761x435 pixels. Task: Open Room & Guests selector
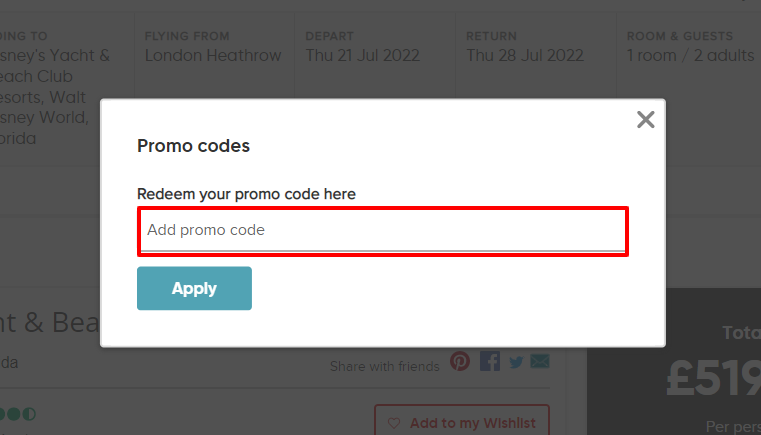point(690,56)
